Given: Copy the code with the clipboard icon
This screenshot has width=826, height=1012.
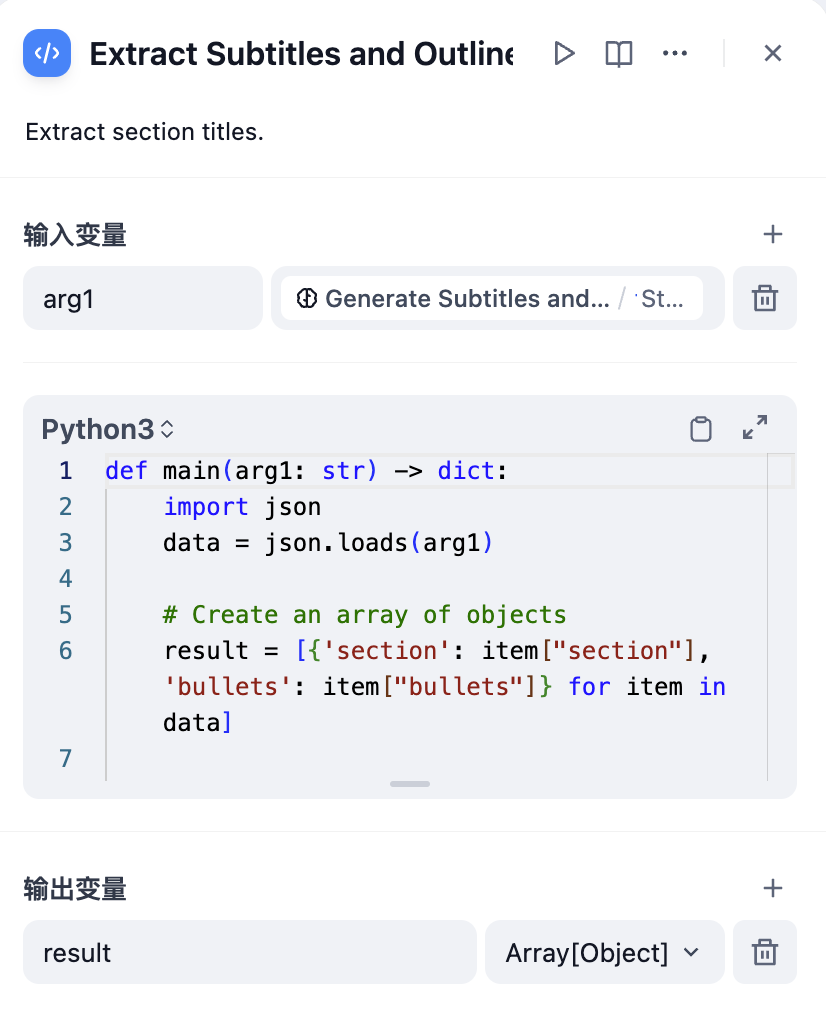Looking at the screenshot, I should (x=701, y=429).
